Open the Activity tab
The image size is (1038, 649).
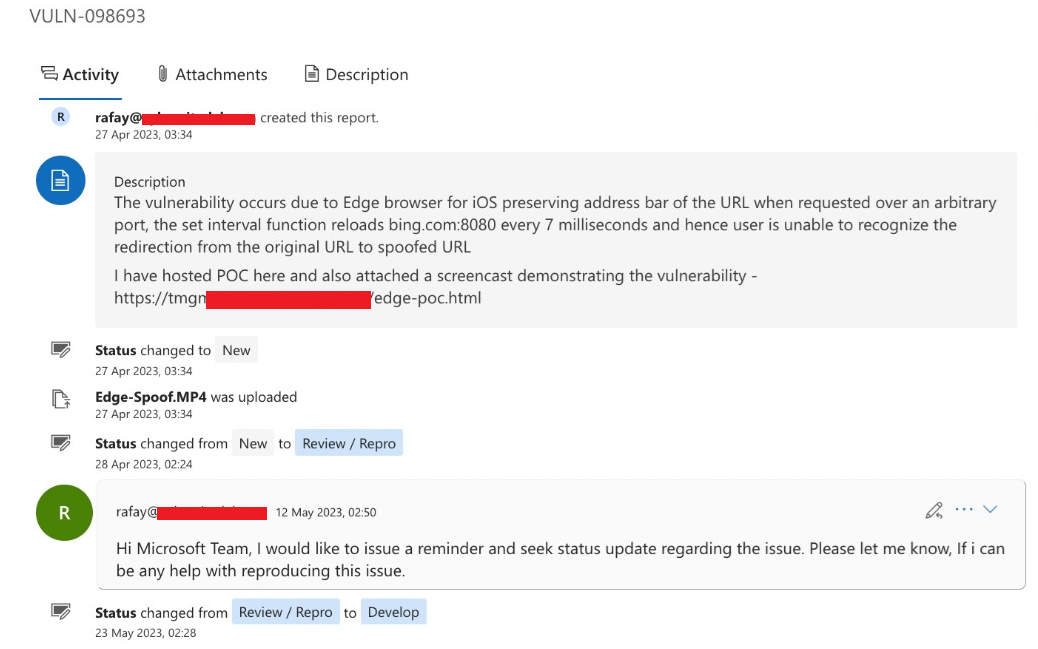click(x=80, y=75)
